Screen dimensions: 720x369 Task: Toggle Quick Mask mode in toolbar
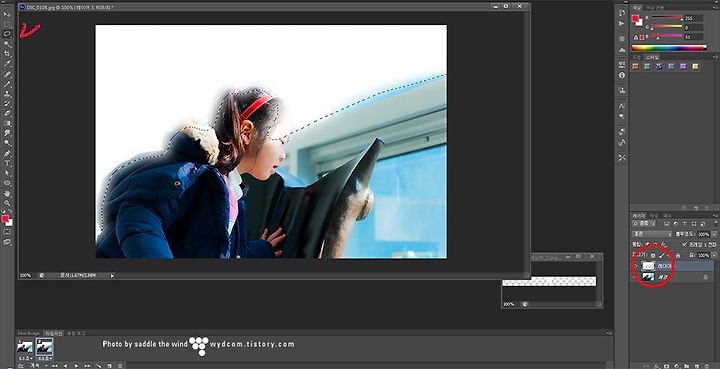point(7,232)
